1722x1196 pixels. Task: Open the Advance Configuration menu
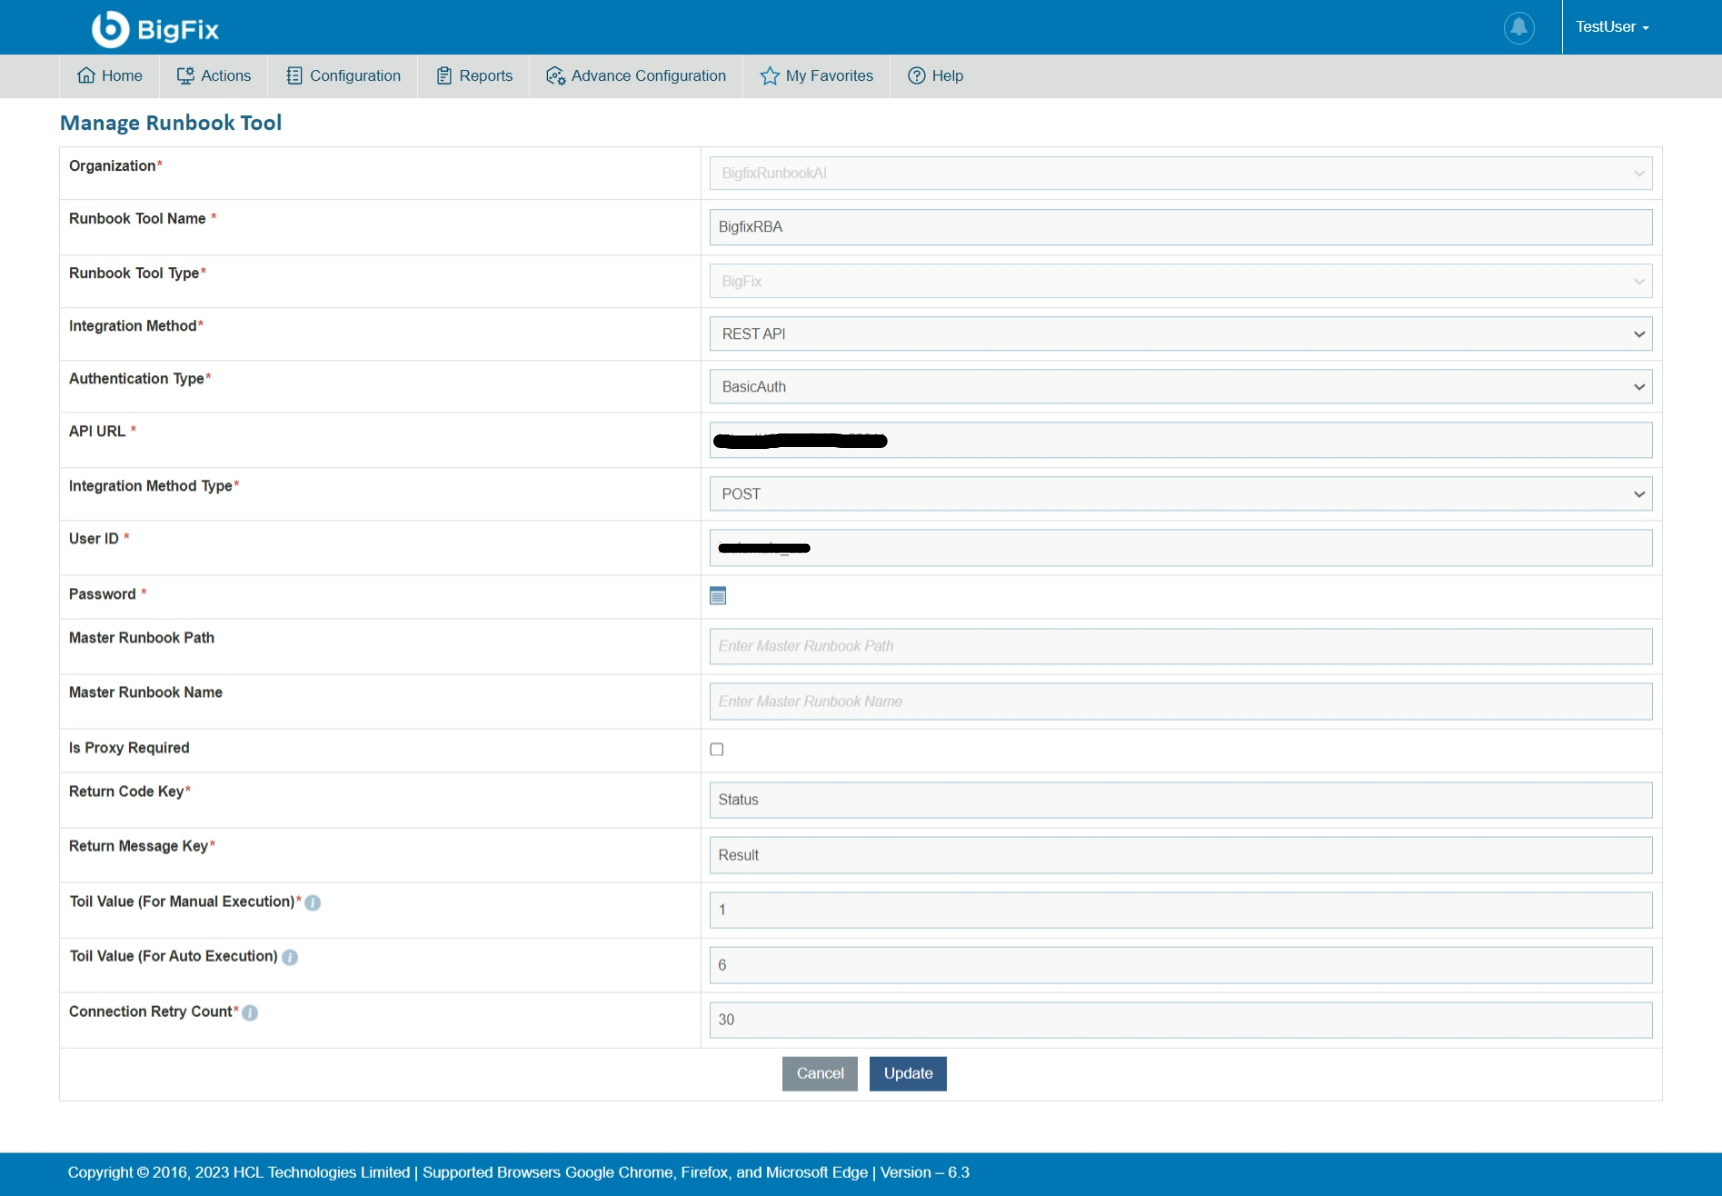(636, 76)
